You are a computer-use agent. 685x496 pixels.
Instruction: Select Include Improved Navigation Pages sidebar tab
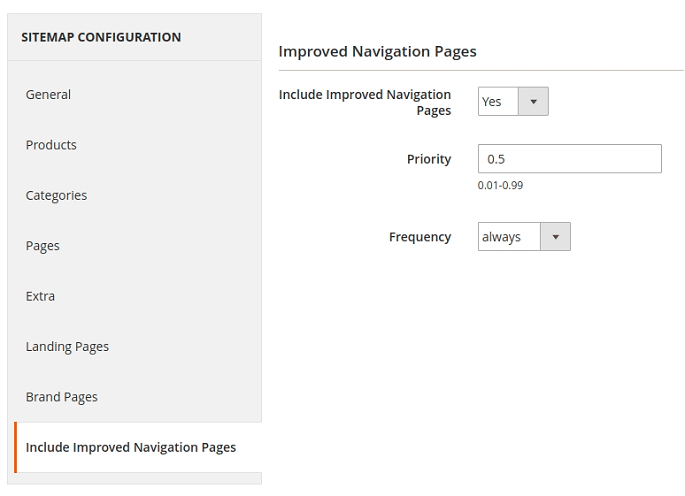(x=131, y=447)
